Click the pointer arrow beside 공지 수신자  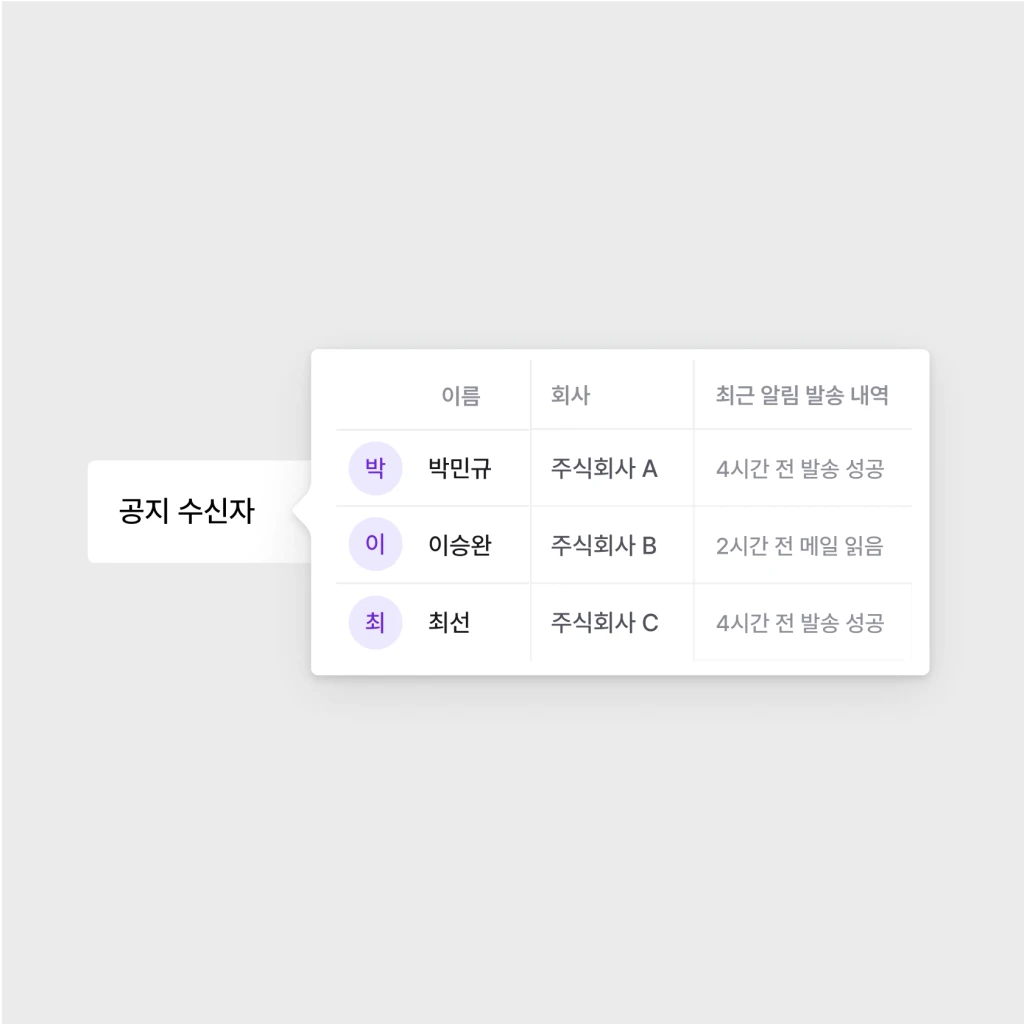301,511
